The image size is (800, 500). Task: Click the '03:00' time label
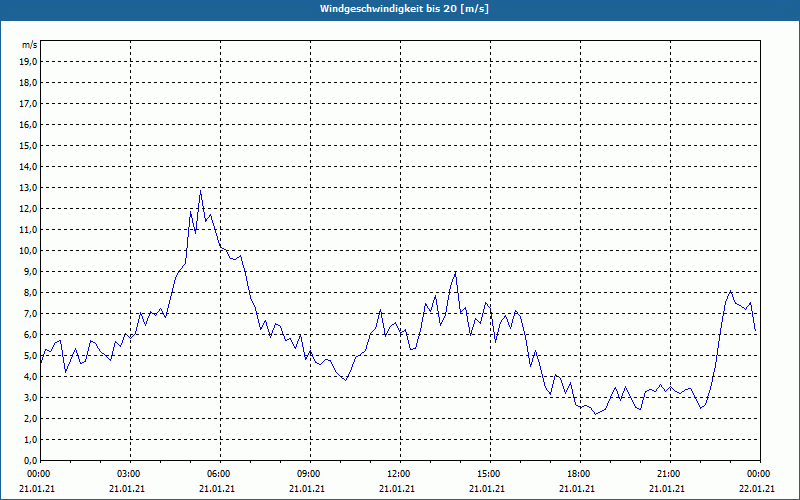[128, 474]
